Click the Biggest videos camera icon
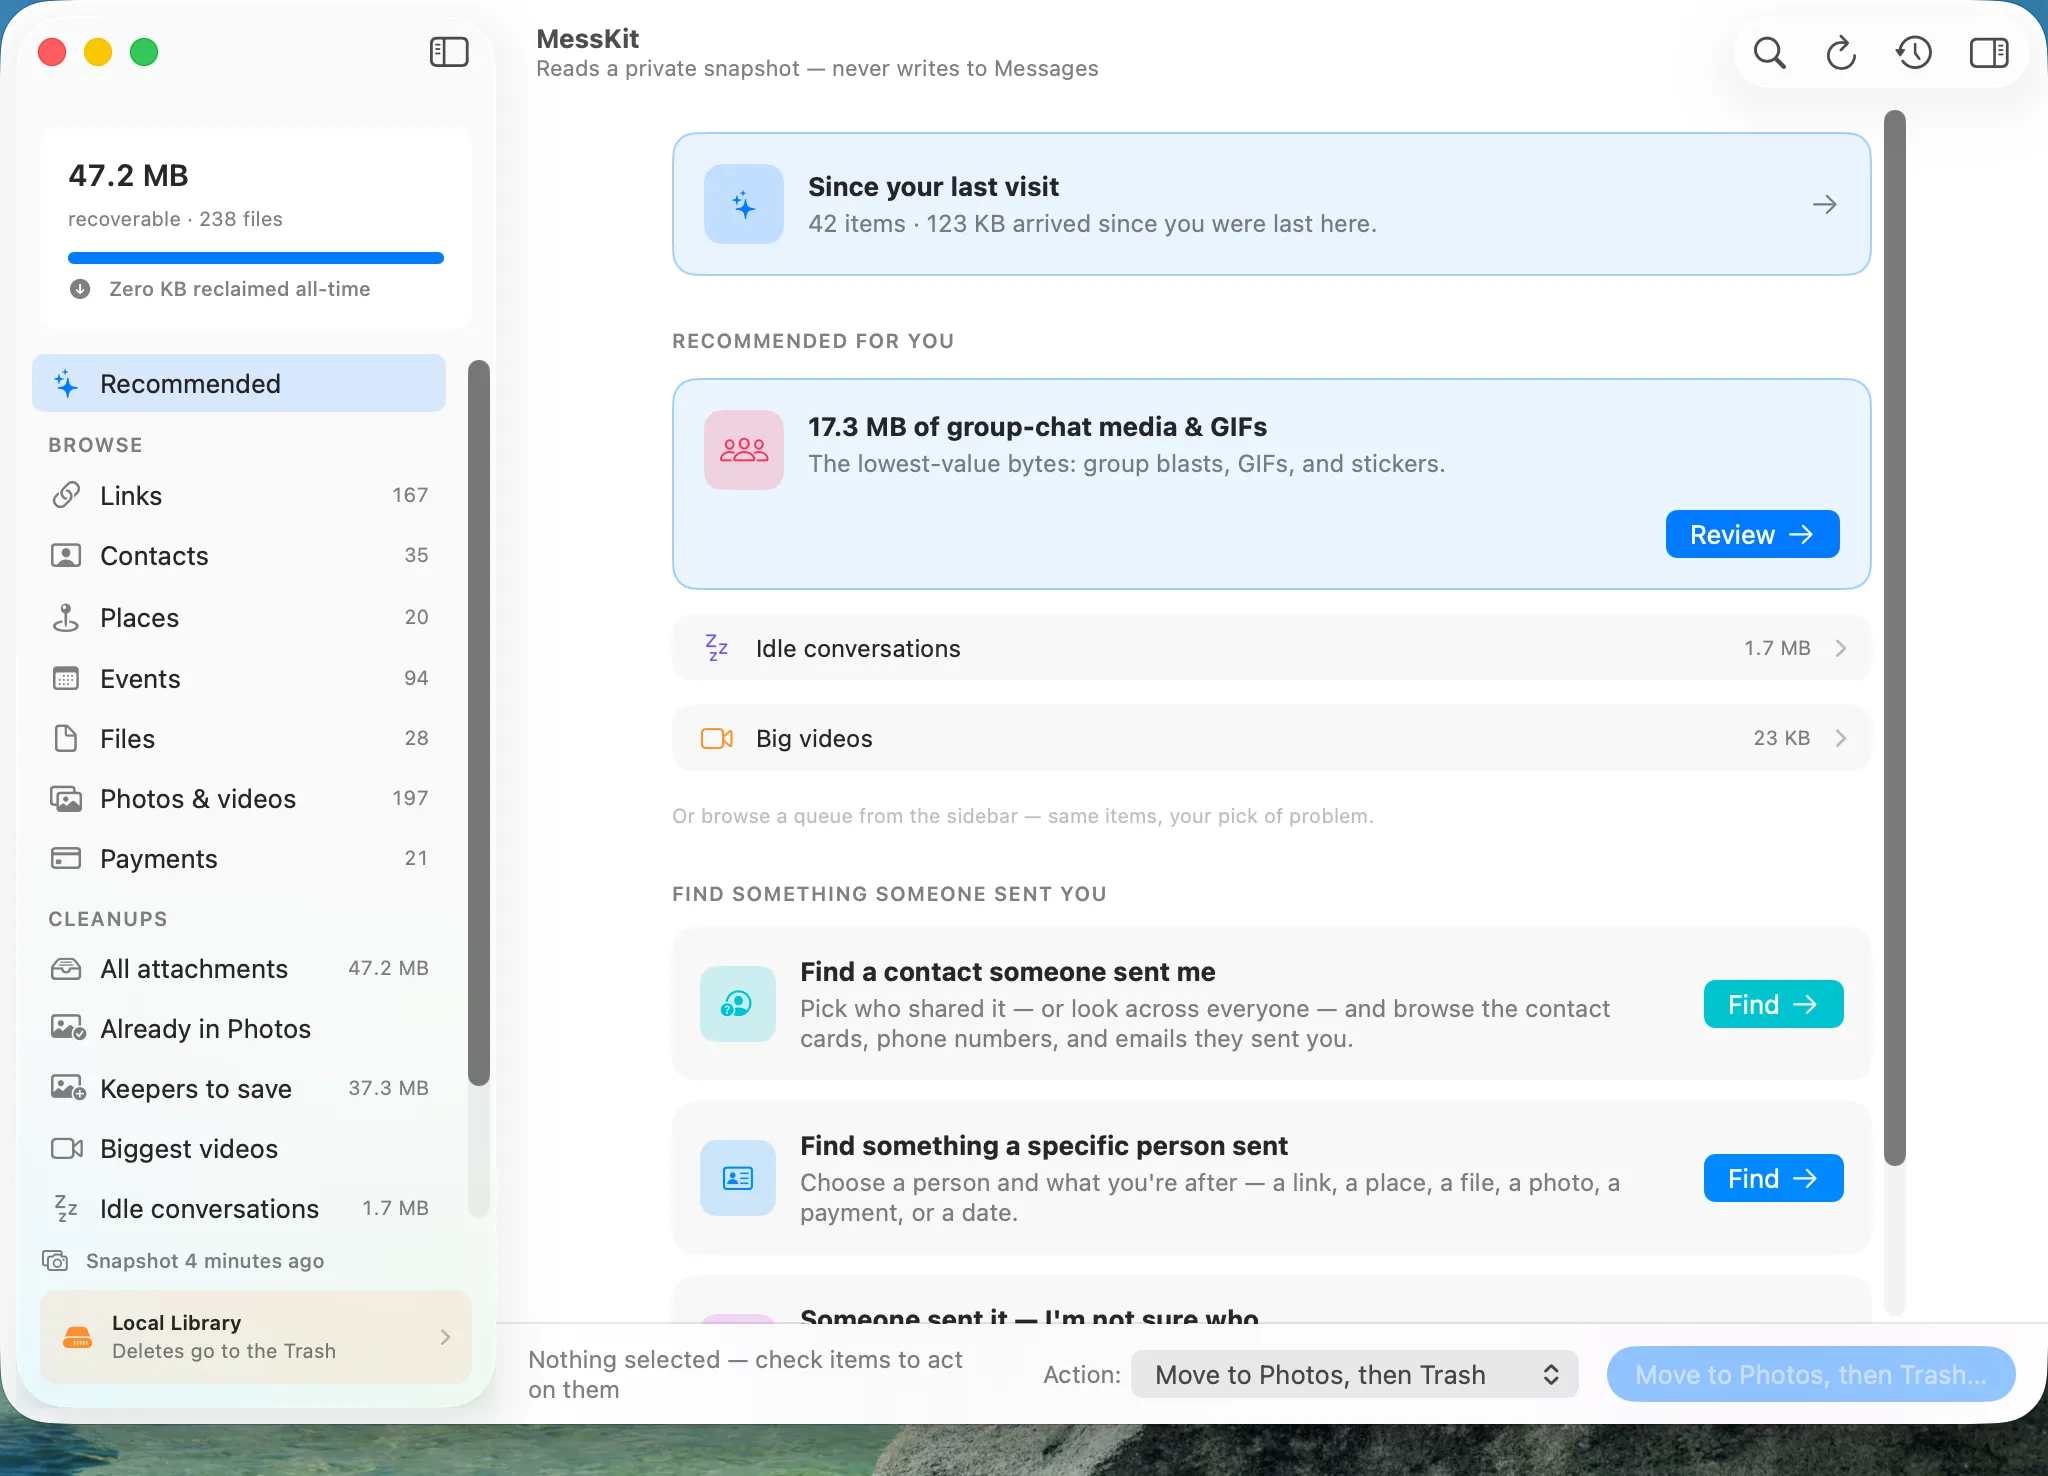Viewport: 2048px width, 1476px height. click(x=67, y=1148)
